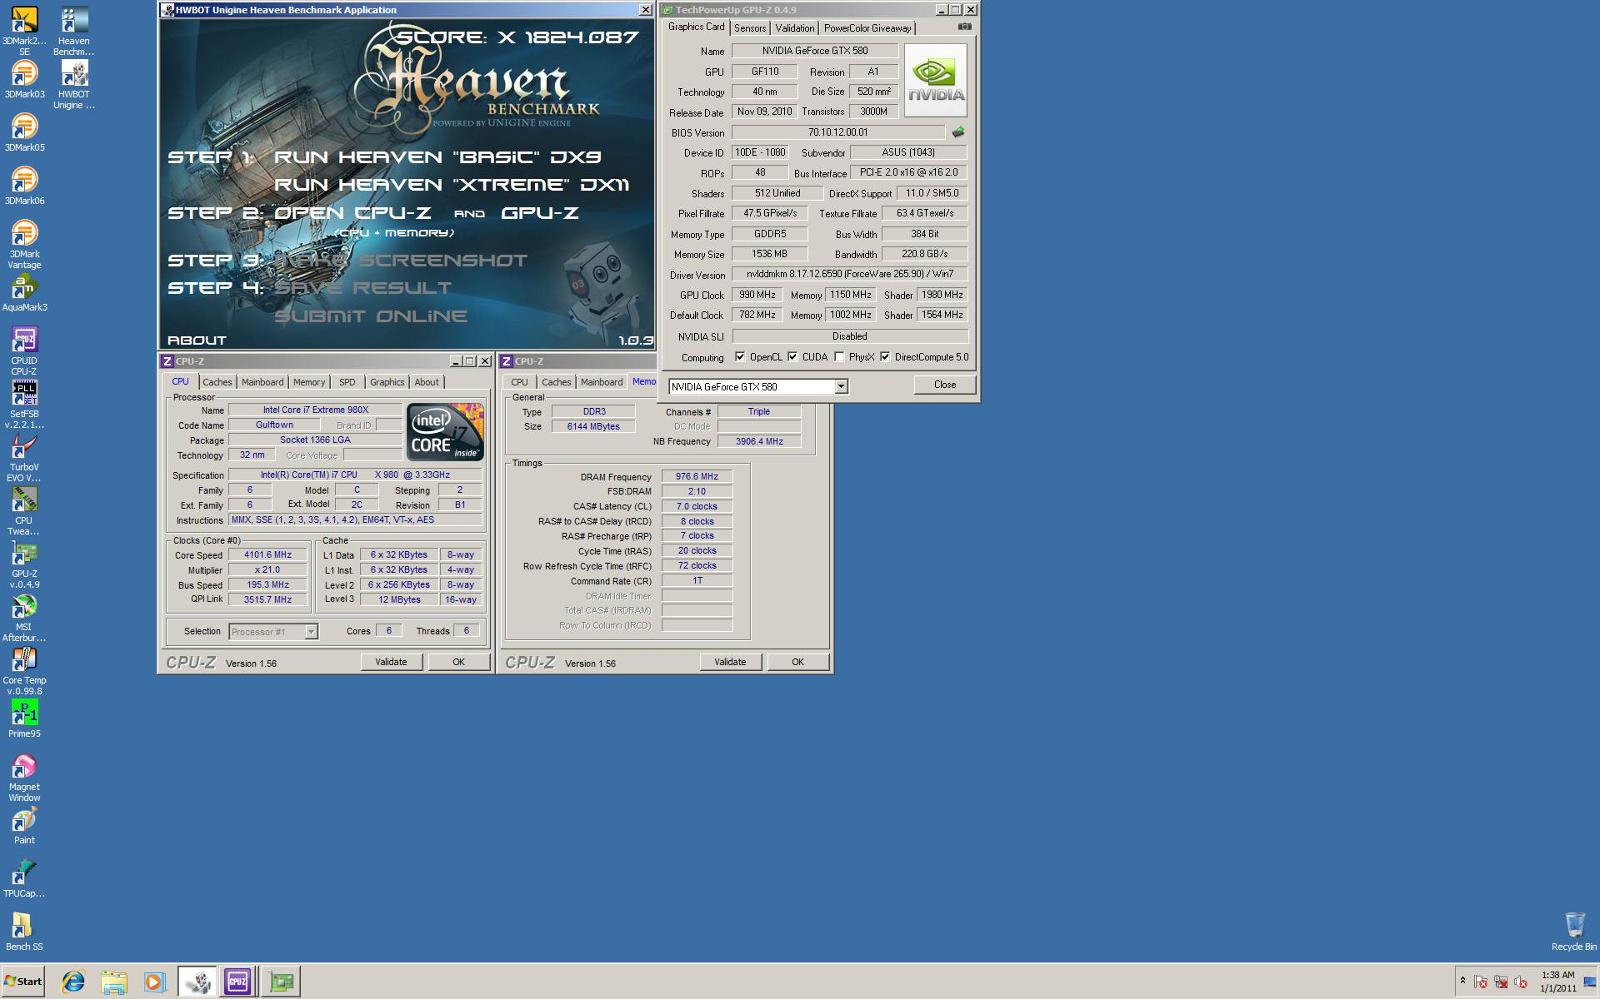Open the CPU Tweaker desktop icon
The image size is (1600, 999).
coord(24,511)
